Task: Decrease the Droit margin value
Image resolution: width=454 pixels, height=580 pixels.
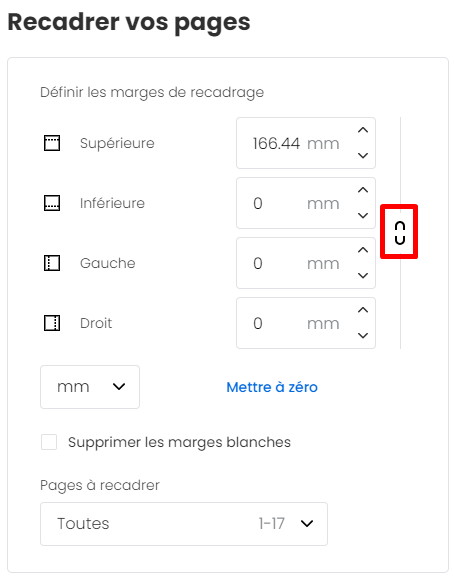Action: coord(363,335)
